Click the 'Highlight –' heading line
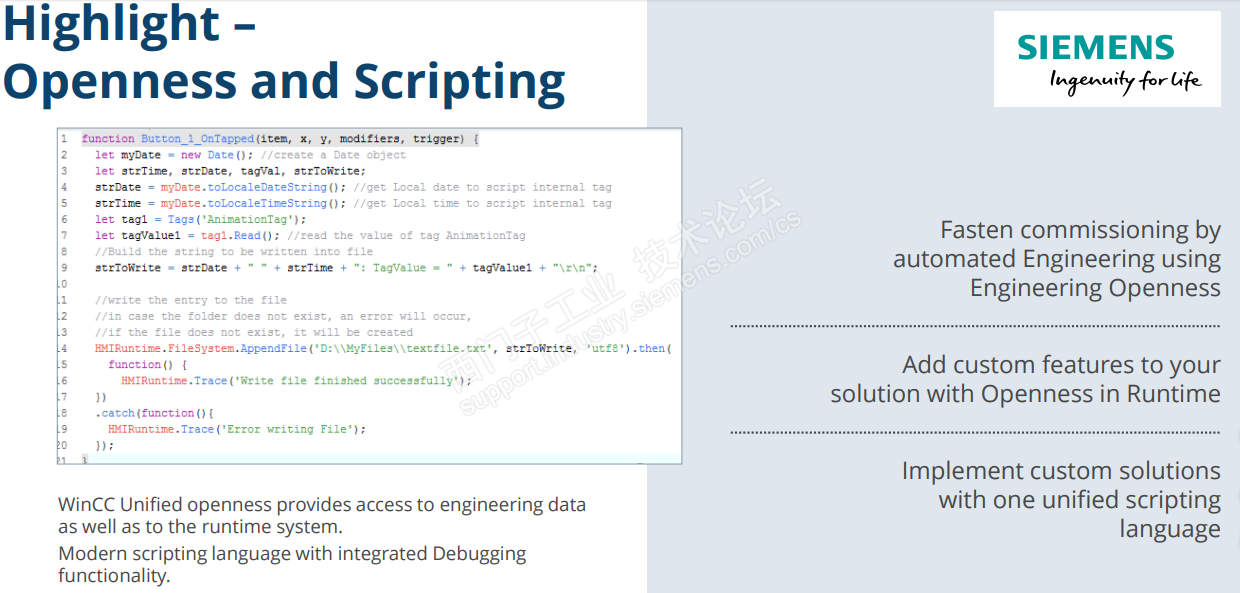The width and height of the screenshot is (1240, 593). click(x=129, y=23)
